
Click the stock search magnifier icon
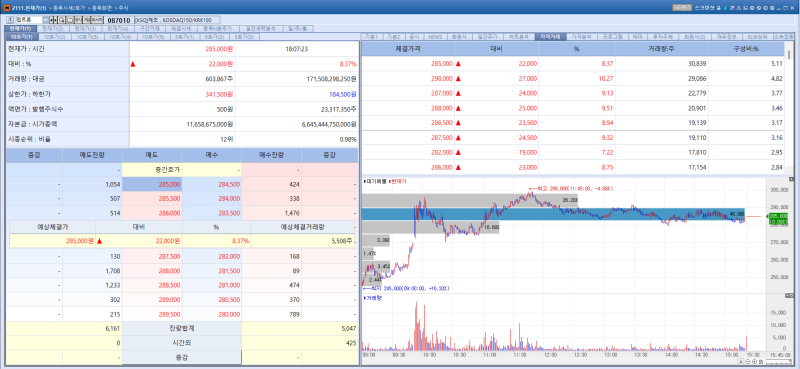pos(62,20)
